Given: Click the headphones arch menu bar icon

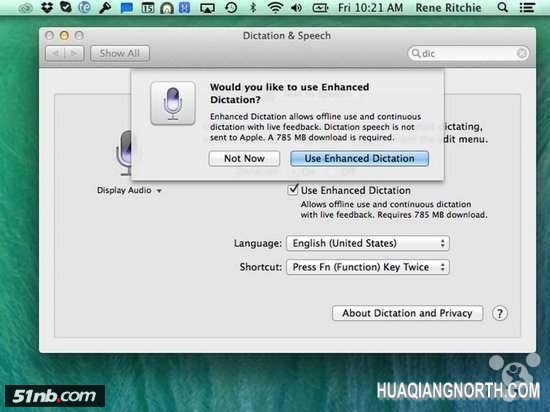Looking at the screenshot, I should tap(167, 8).
